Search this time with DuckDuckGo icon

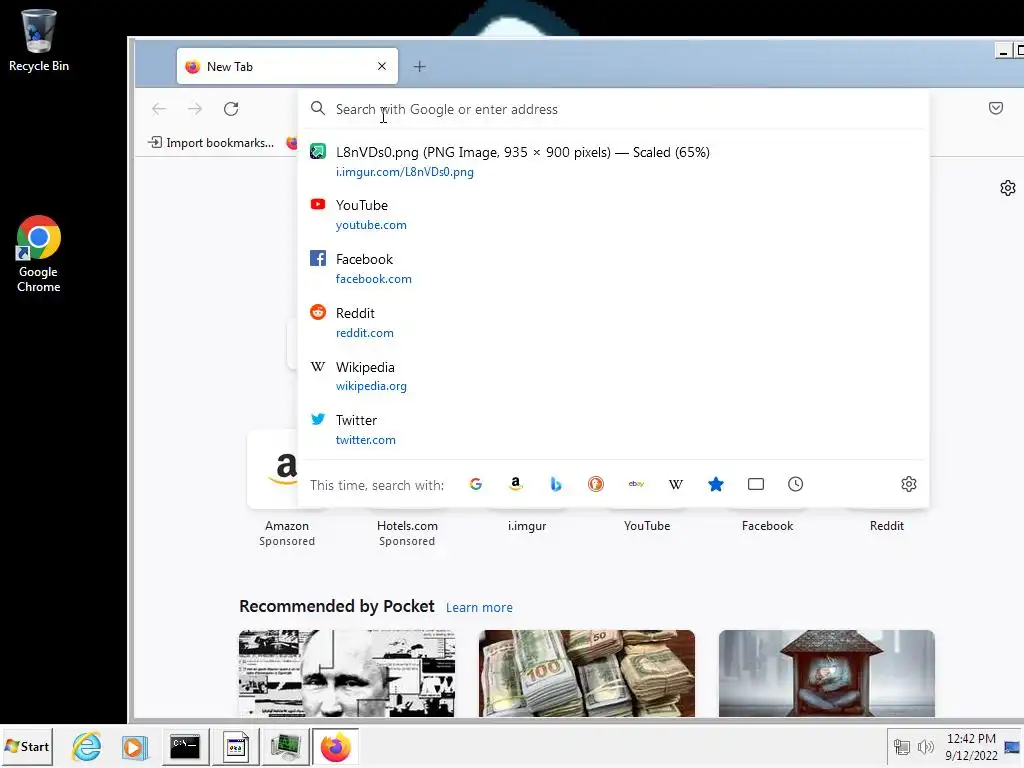tap(596, 484)
